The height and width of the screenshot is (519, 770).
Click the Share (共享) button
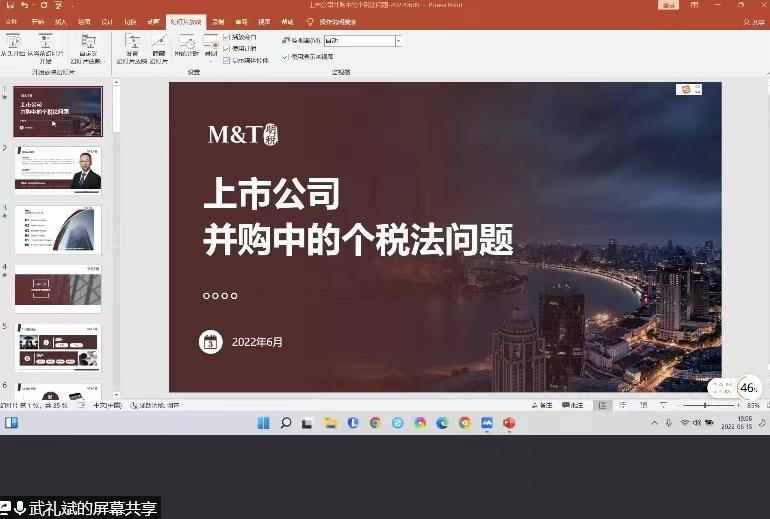click(750, 21)
